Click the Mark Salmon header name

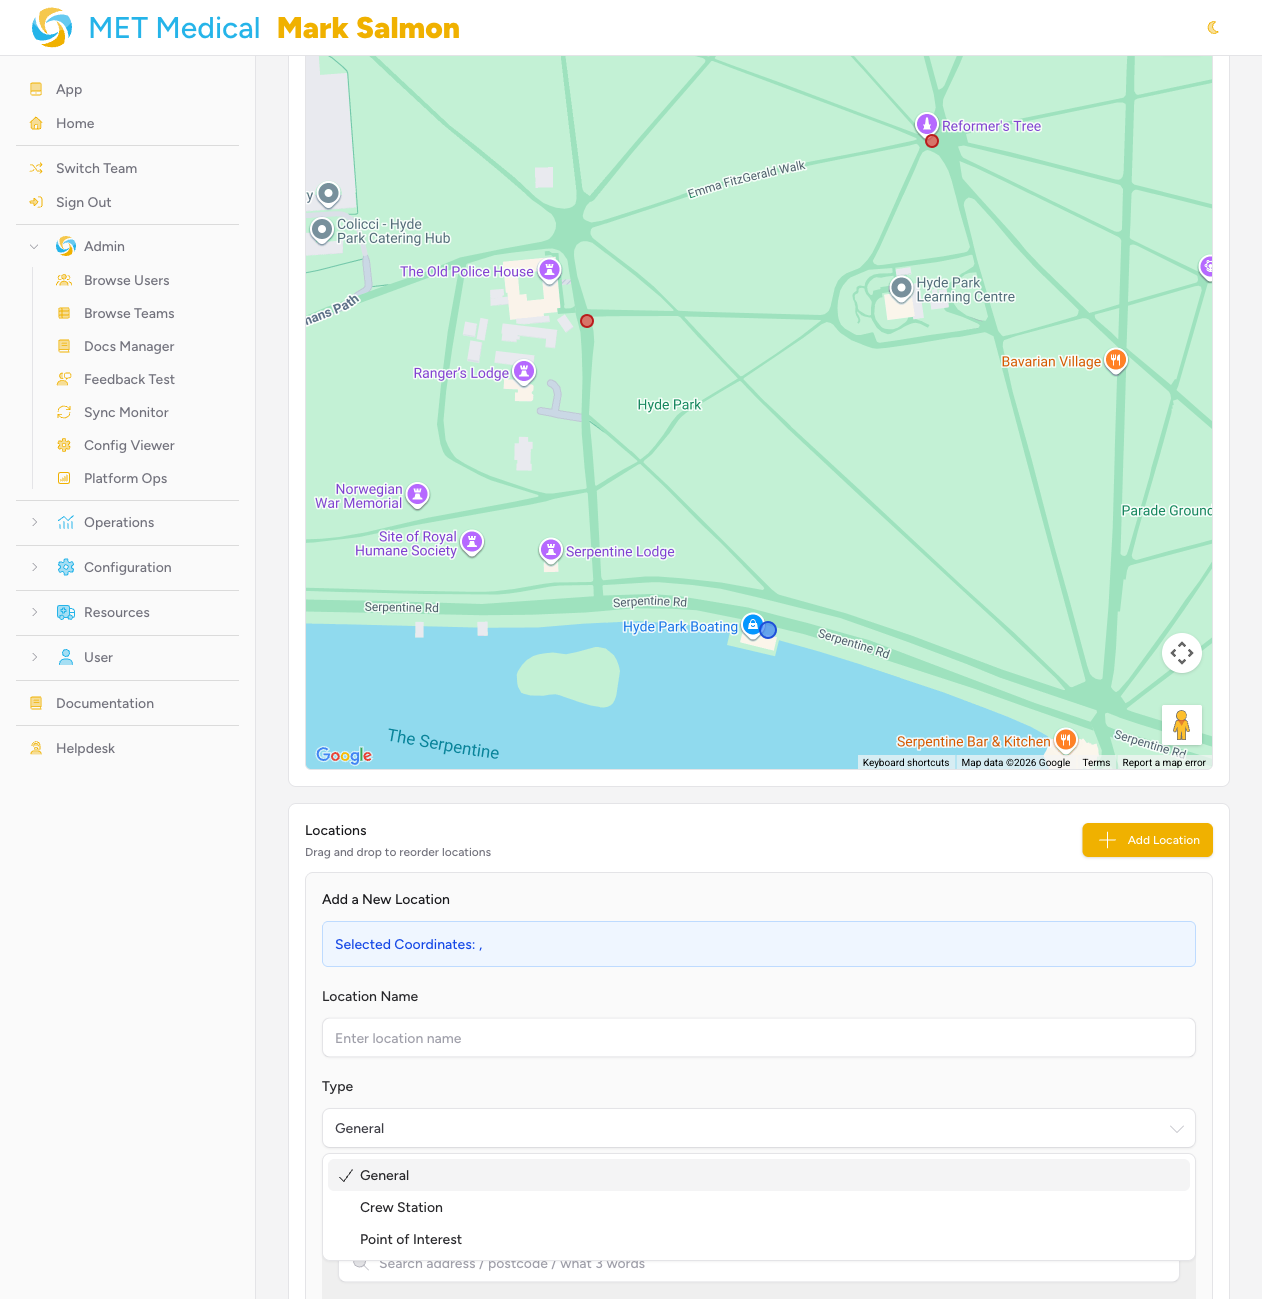coord(368,28)
